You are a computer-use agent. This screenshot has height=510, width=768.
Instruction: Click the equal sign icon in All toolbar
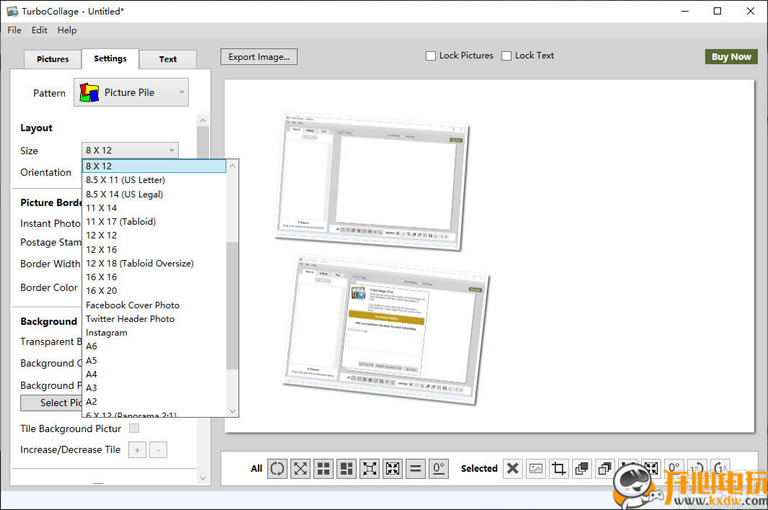tap(416, 468)
